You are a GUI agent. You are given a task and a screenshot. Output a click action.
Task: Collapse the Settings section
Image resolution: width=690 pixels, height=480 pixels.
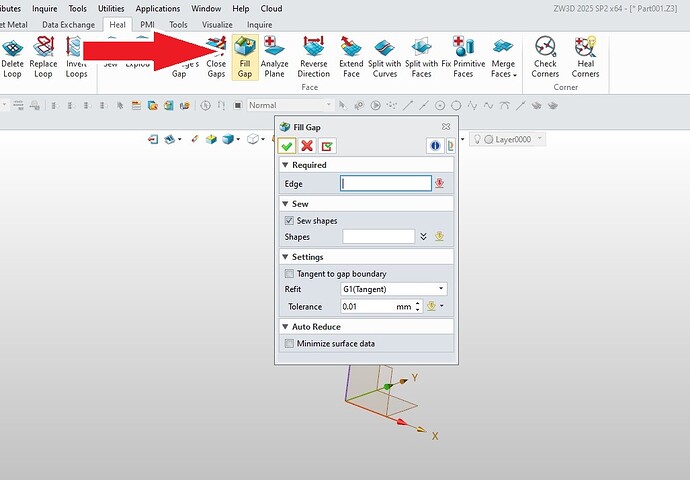point(285,257)
